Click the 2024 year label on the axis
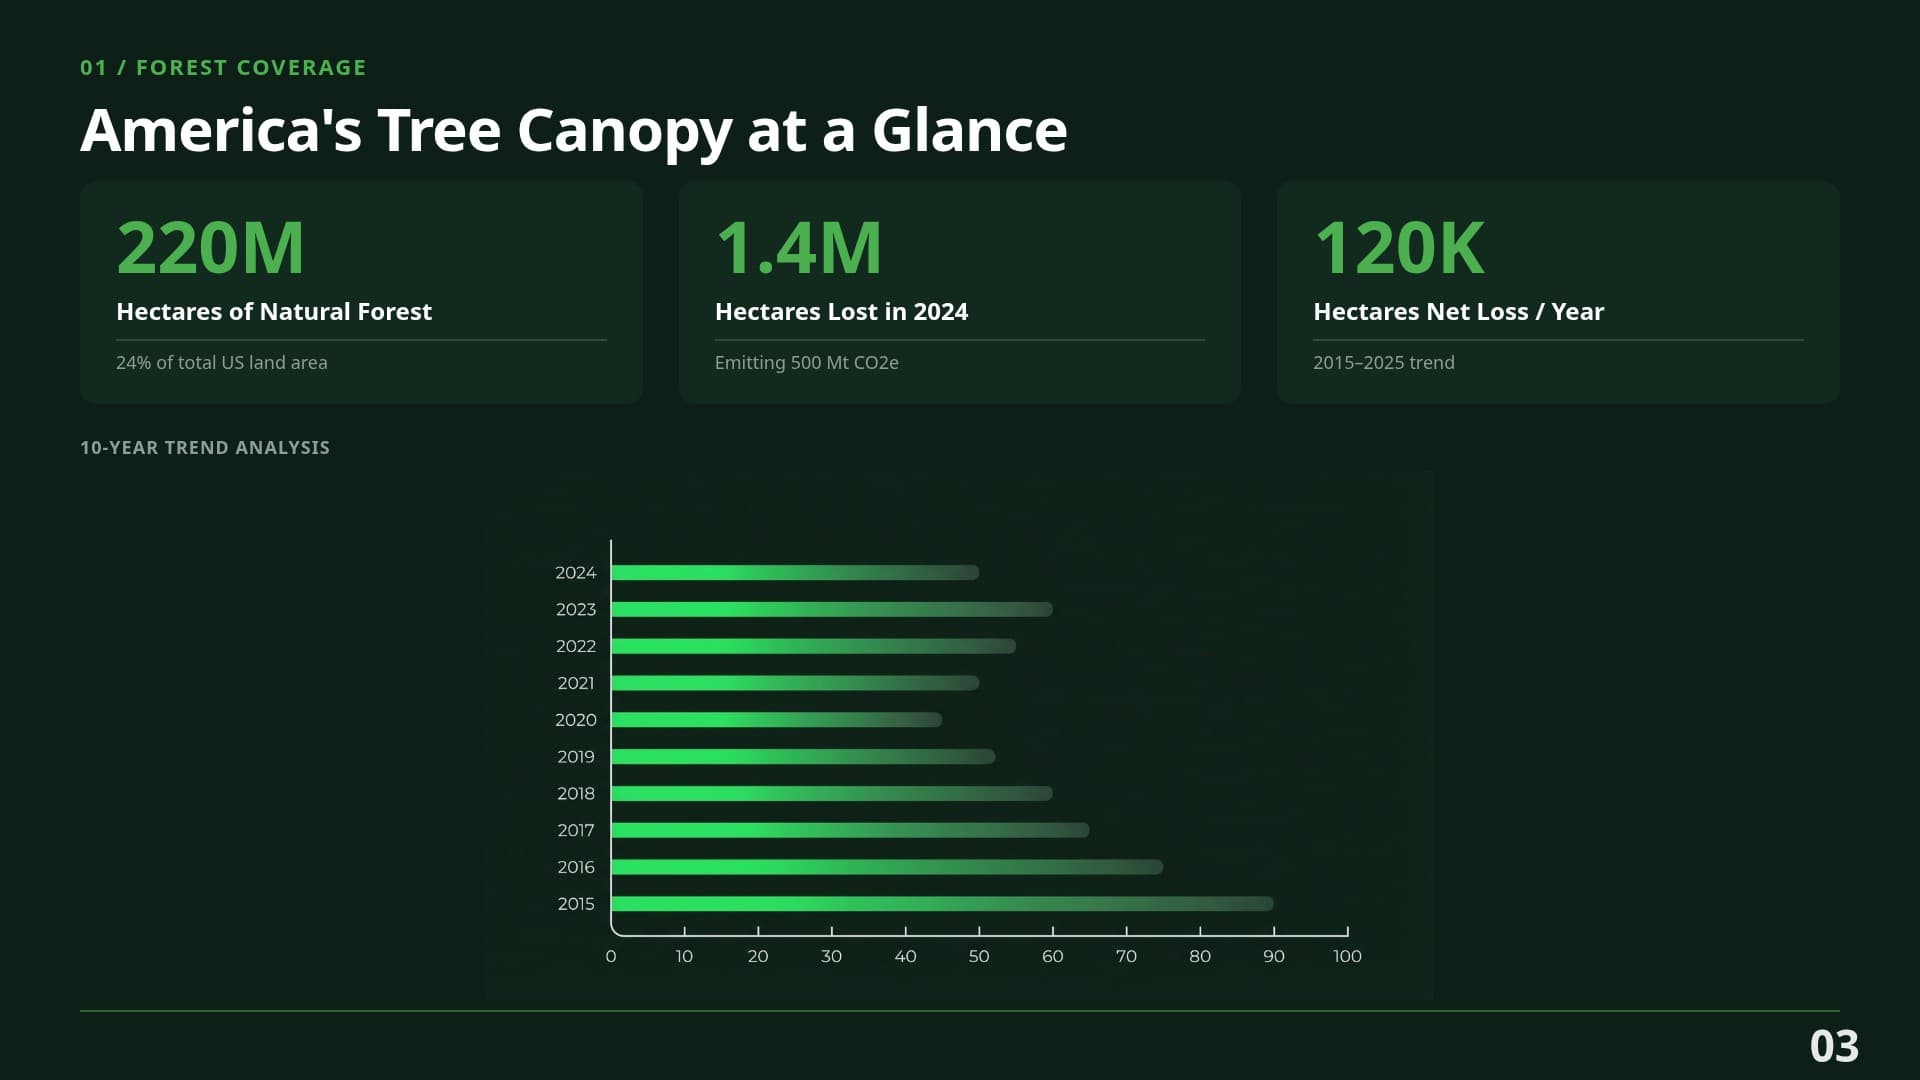The width and height of the screenshot is (1920, 1080). (x=575, y=572)
